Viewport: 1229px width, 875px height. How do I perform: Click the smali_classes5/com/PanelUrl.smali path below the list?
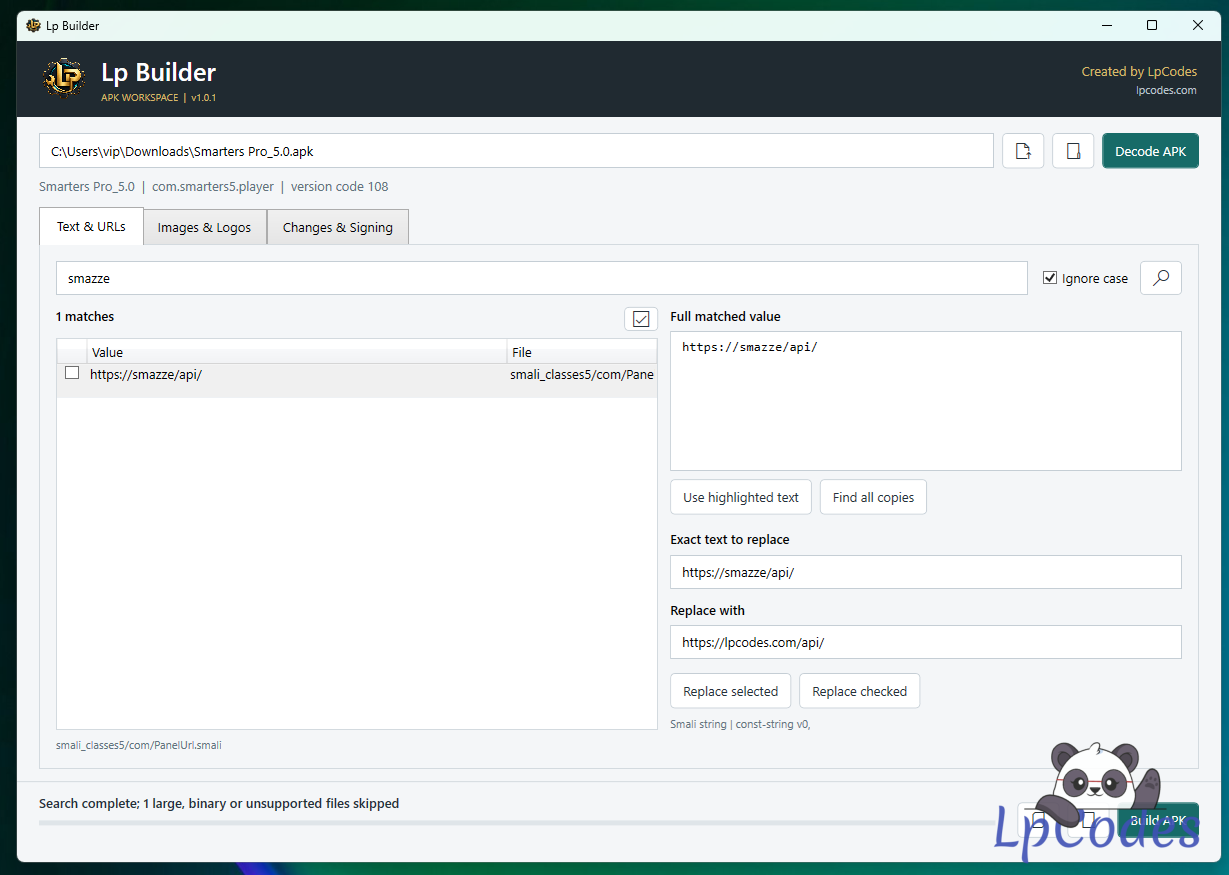[138, 745]
